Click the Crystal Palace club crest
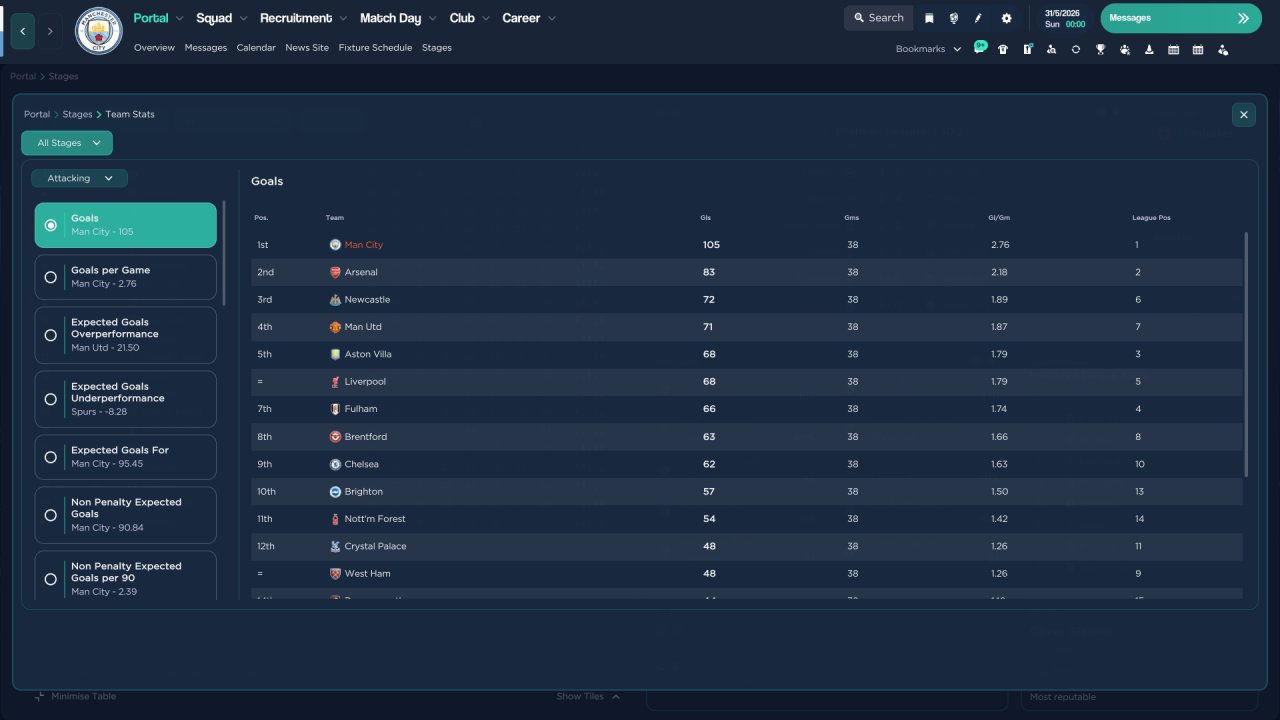Image resolution: width=1280 pixels, height=720 pixels. coord(335,546)
